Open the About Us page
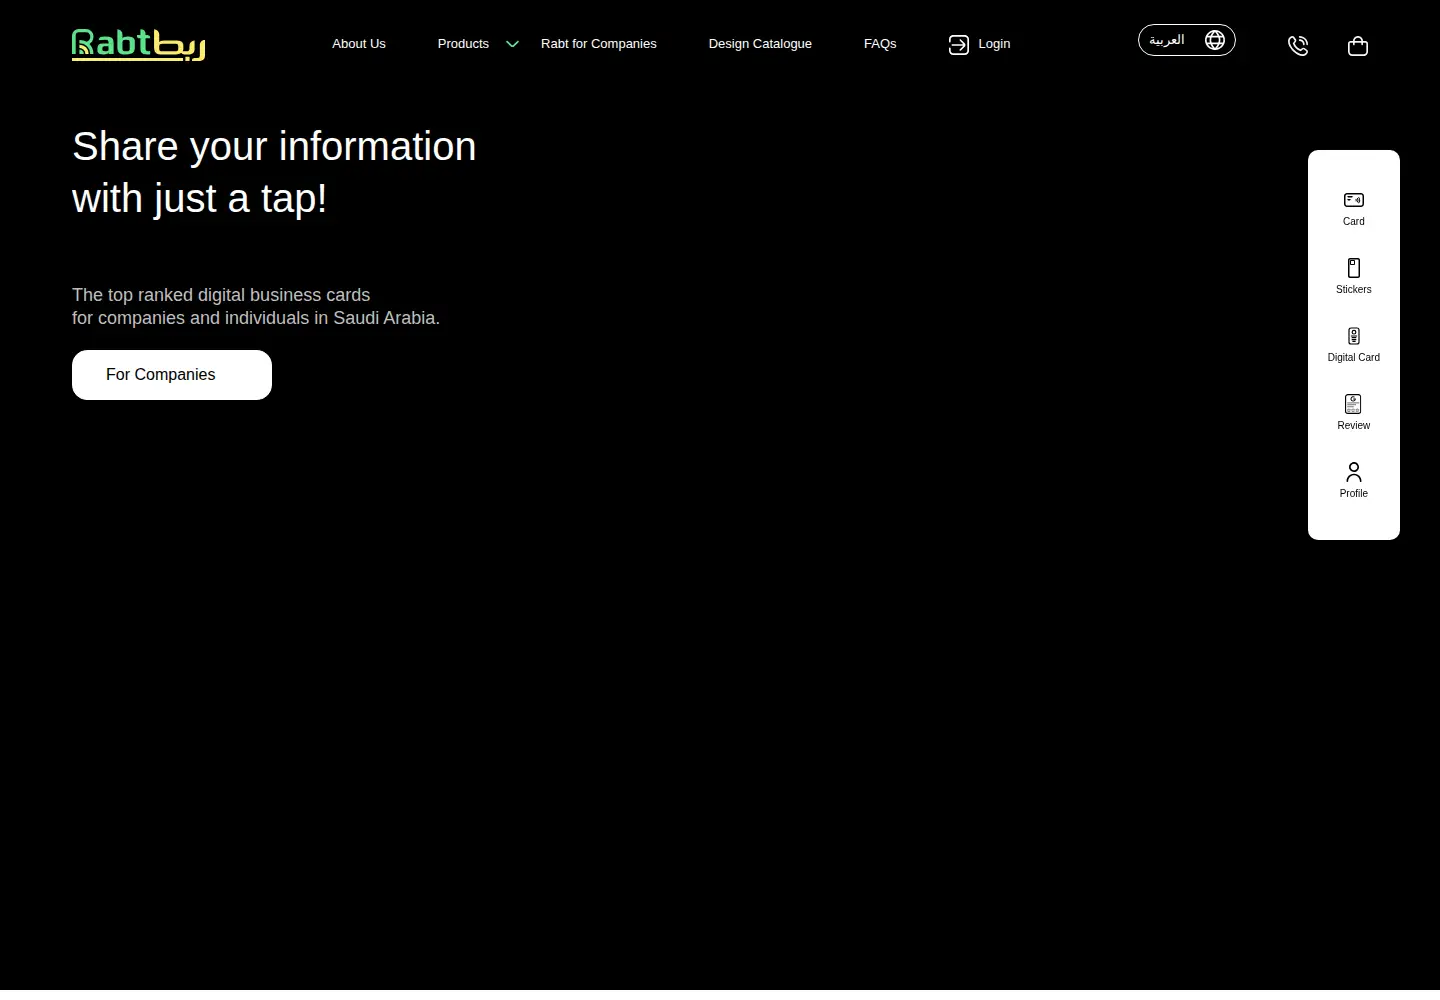The width and height of the screenshot is (1440, 1000). pos(359,44)
